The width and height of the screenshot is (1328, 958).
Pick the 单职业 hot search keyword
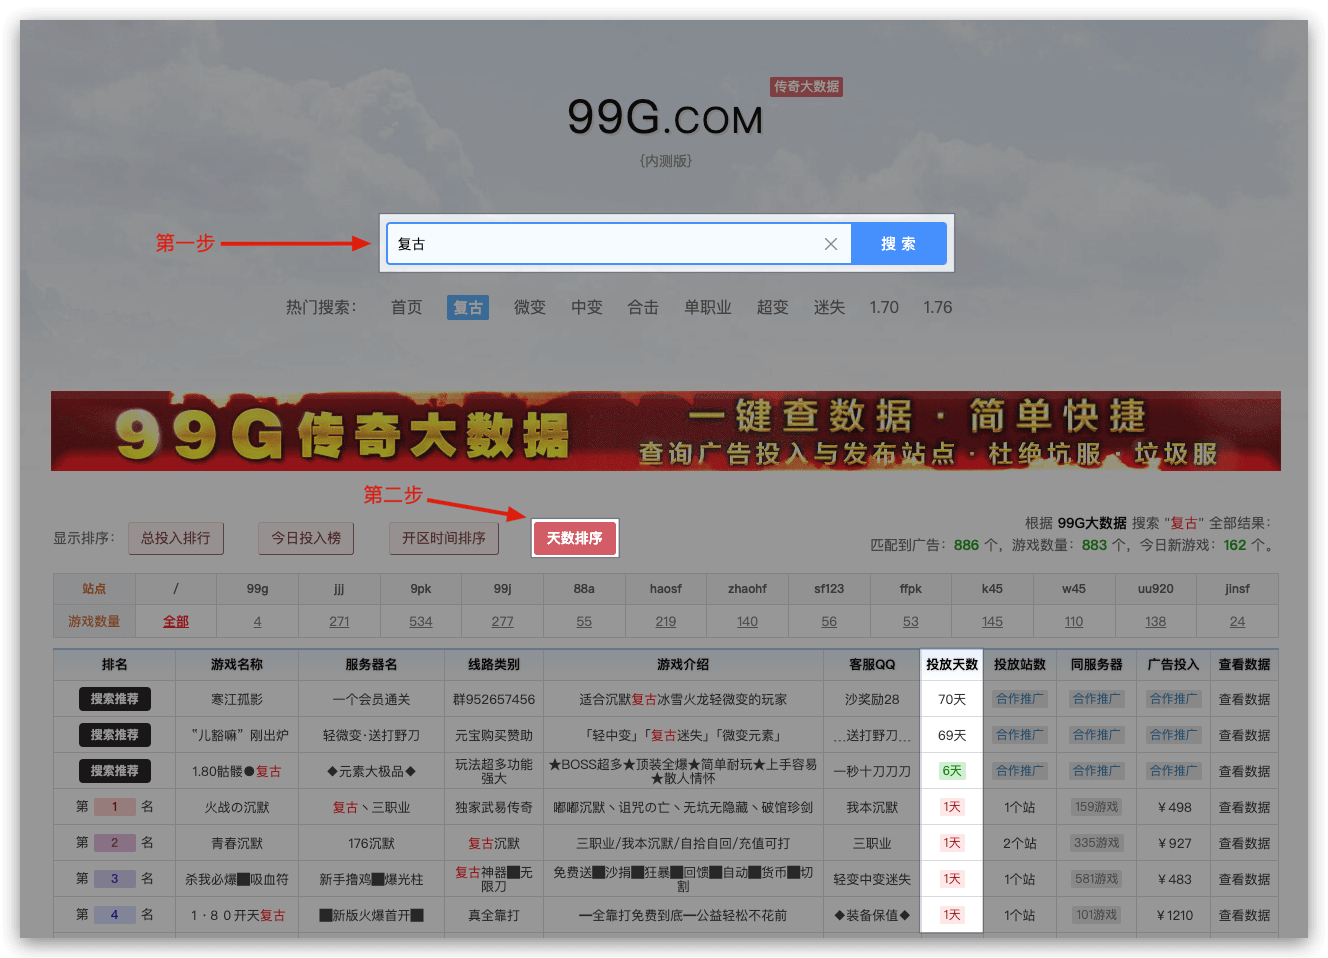[707, 308]
